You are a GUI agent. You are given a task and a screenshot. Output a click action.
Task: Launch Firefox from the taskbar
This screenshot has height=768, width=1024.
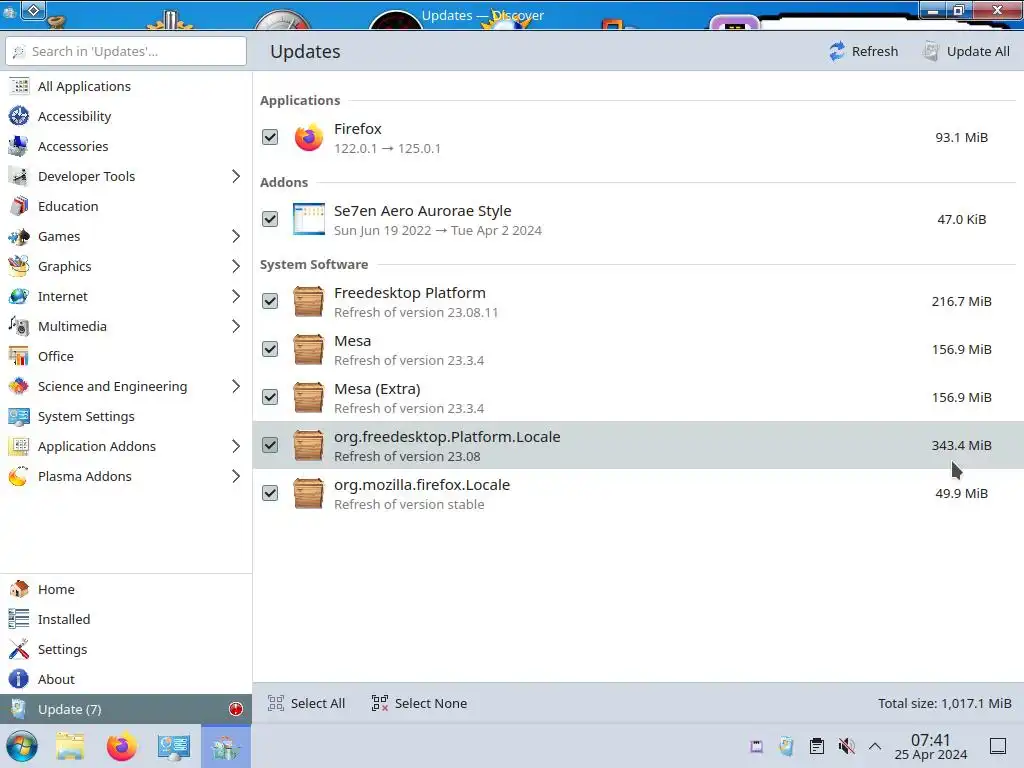point(121,746)
